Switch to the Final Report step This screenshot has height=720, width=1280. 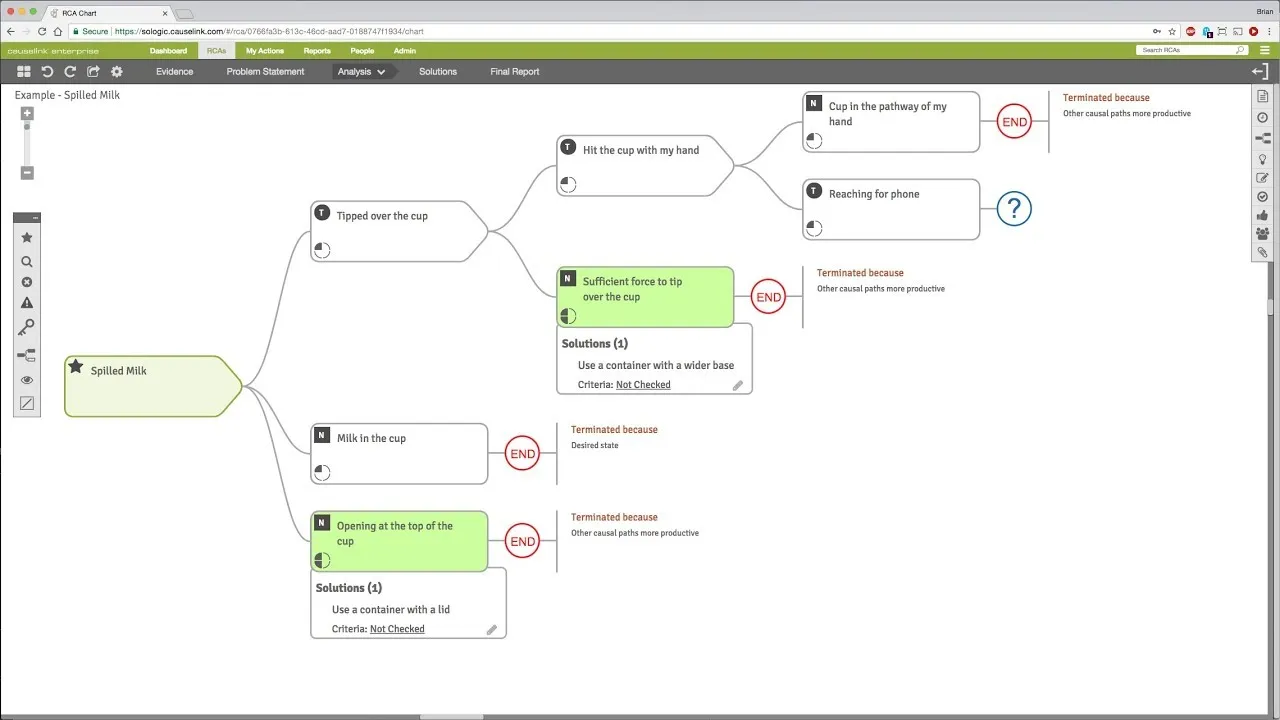tap(515, 72)
